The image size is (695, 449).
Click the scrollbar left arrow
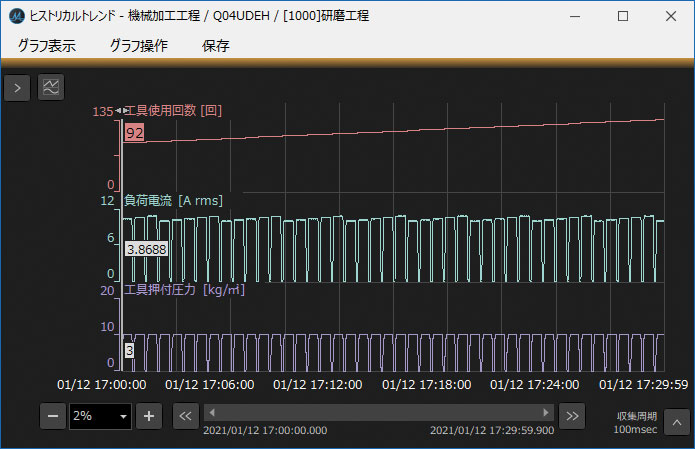click(x=212, y=412)
